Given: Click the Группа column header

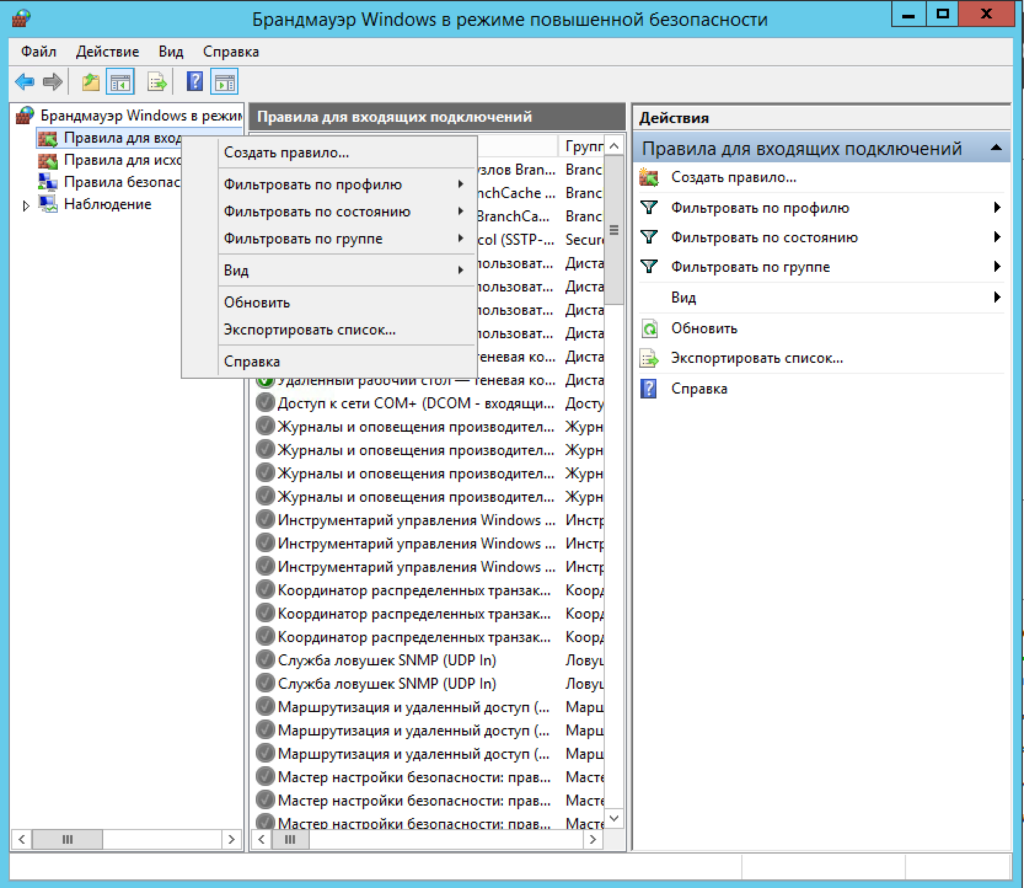Looking at the screenshot, I should point(583,146).
